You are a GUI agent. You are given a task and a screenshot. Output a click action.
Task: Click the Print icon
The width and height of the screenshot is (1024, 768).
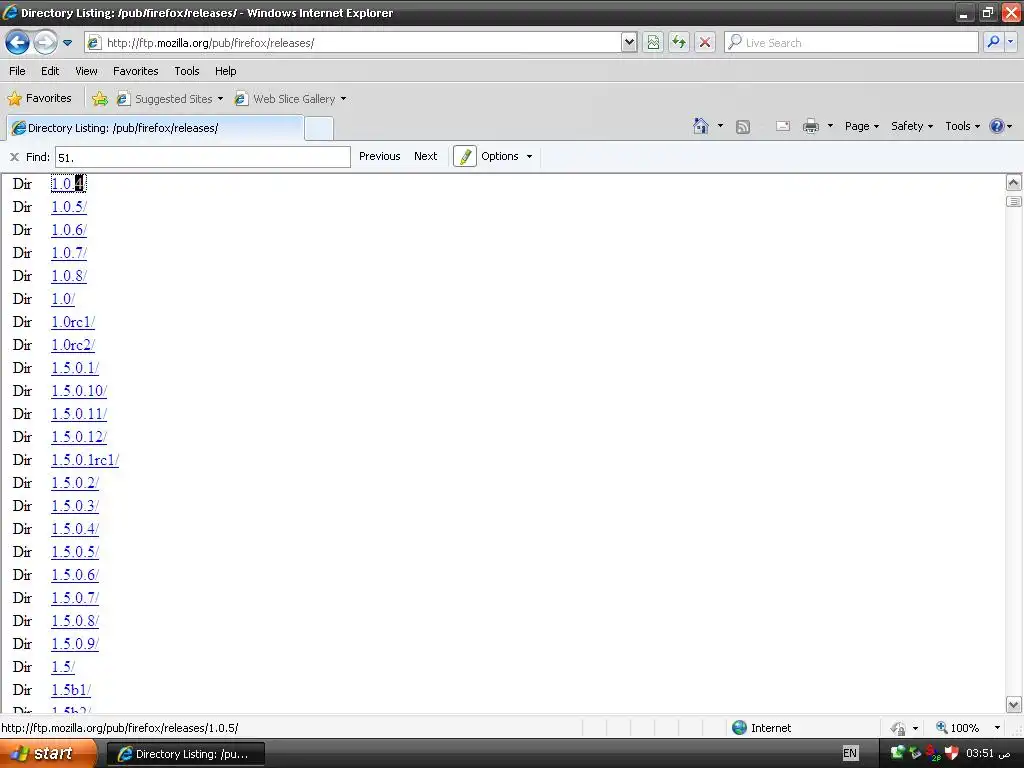click(x=810, y=126)
